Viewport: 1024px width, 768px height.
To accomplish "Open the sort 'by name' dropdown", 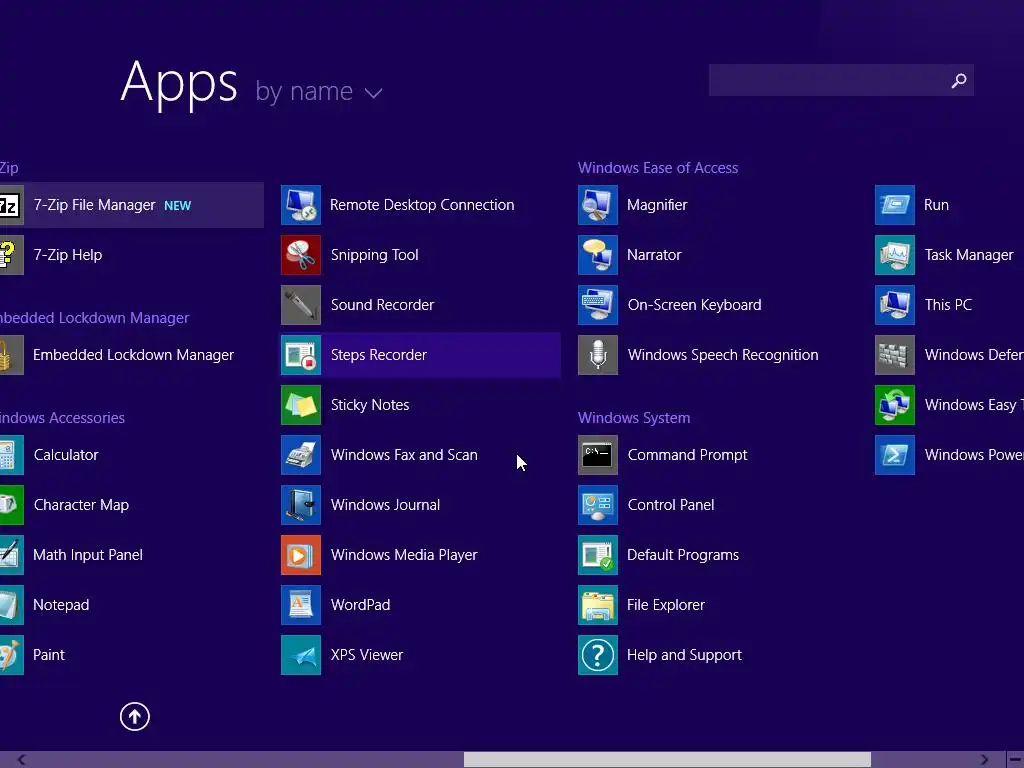I will [318, 91].
